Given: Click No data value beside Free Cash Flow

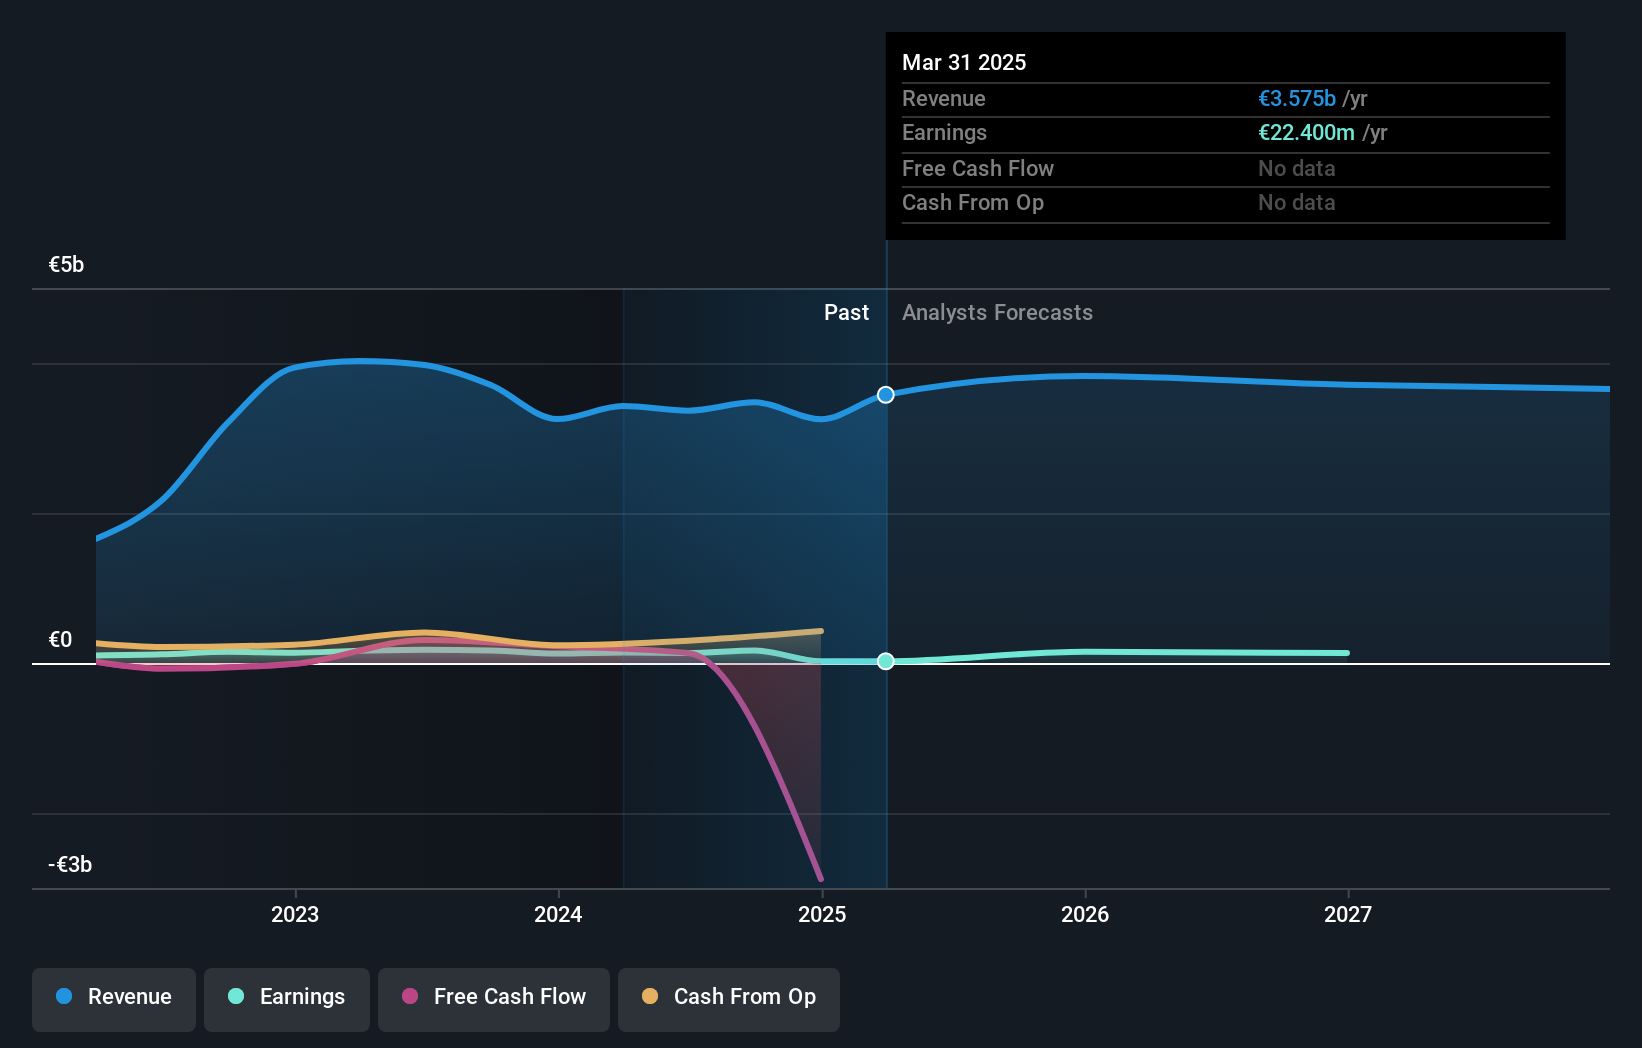Looking at the screenshot, I should (x=1297, y=168).
